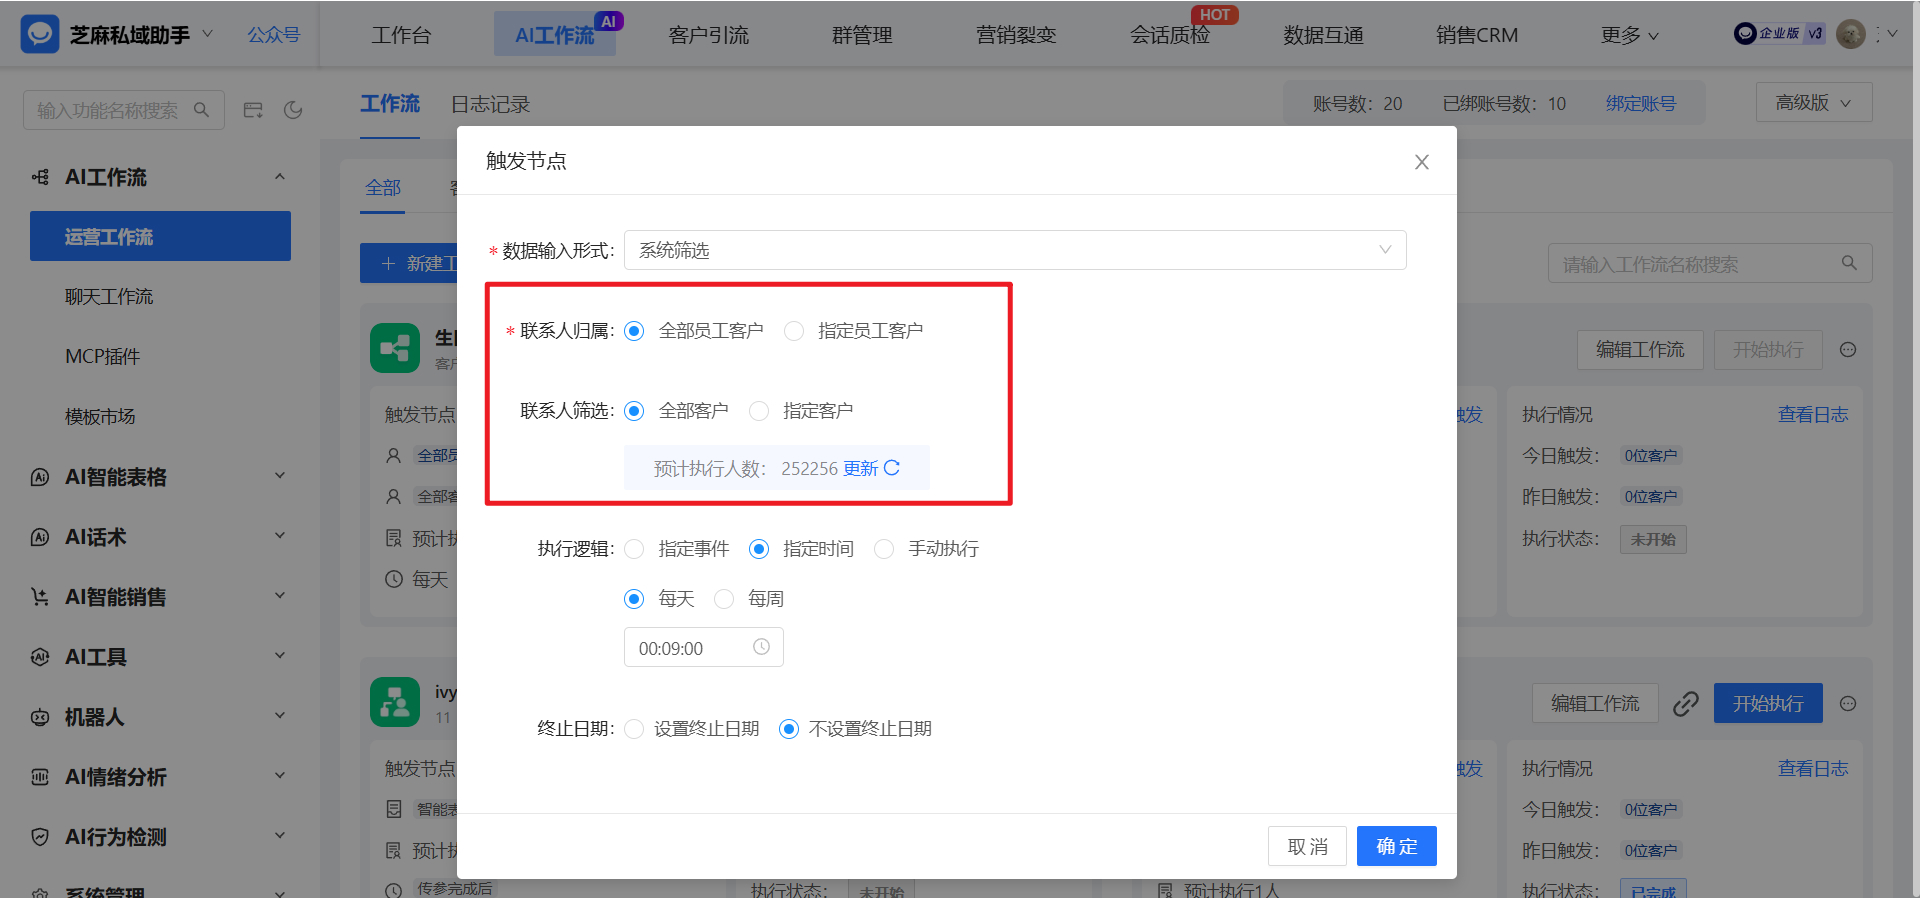The image size is (1920, 898).
Task: Click the AI情绪分析 sidebar icon
Action: [x=40, y=777]
